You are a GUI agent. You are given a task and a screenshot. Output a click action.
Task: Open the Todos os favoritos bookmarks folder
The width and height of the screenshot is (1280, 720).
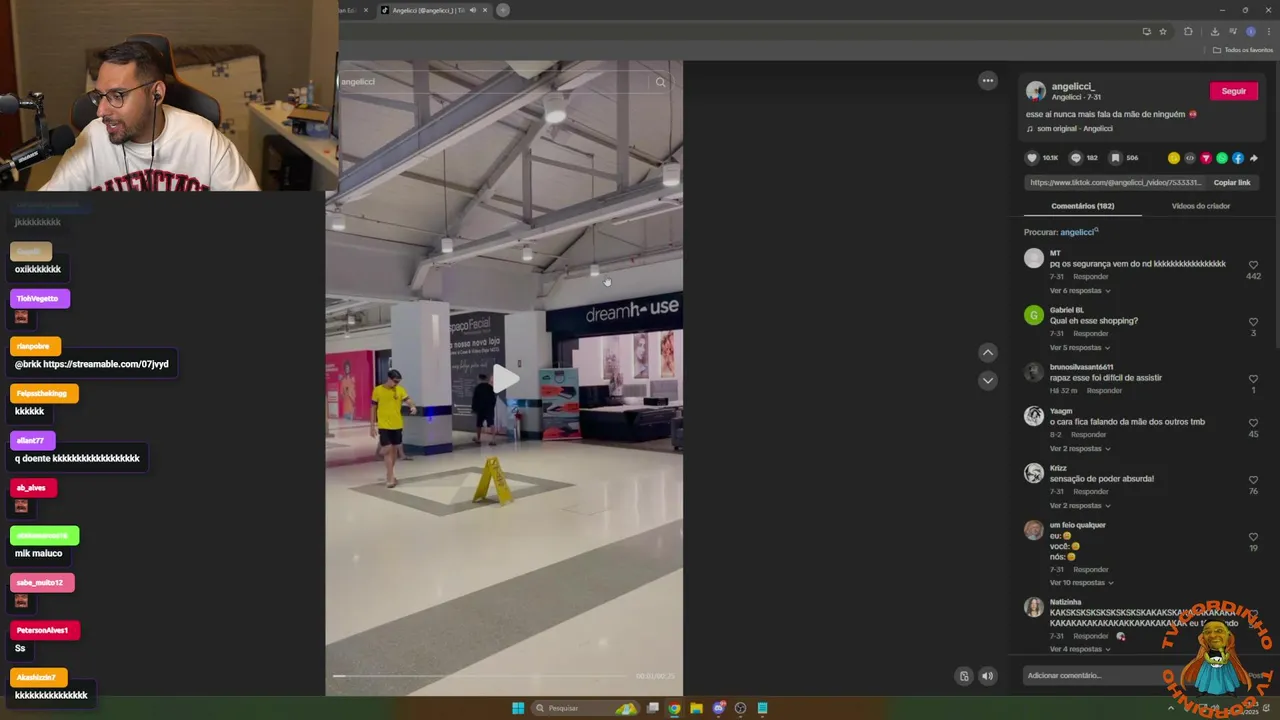[x=1243, y=50]
